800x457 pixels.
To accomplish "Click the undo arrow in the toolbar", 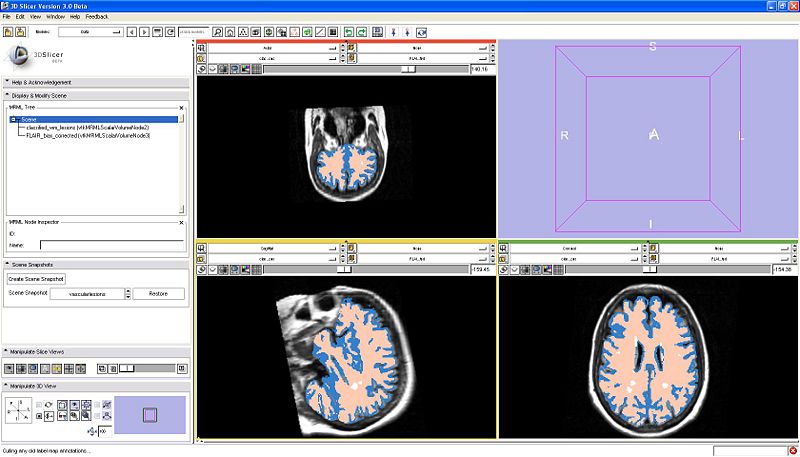I will tap(349, 32).
